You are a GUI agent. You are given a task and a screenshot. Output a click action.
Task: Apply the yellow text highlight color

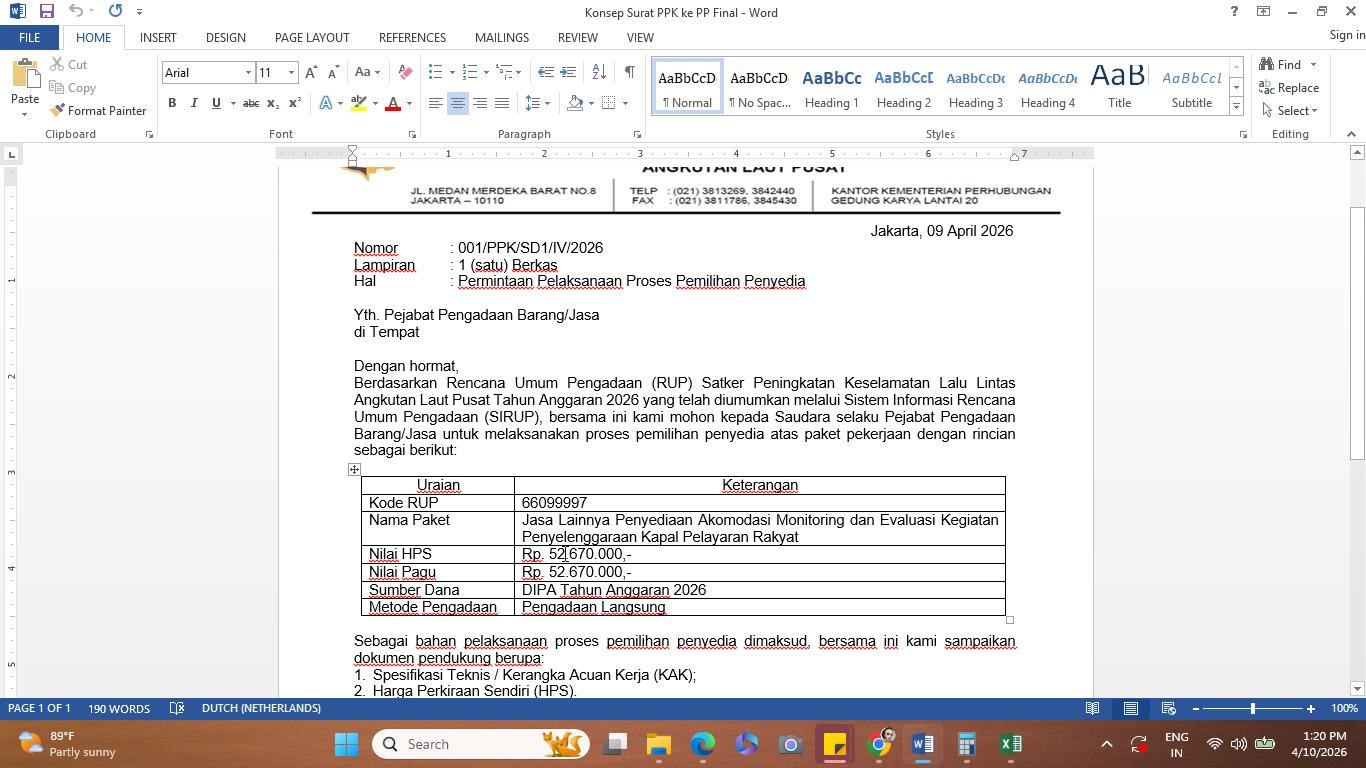(358, 103)
